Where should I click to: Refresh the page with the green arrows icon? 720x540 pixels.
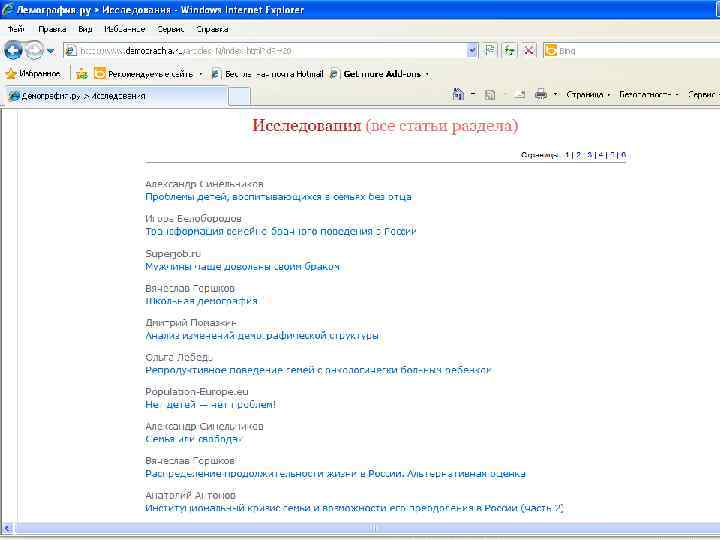coord(510,50)
